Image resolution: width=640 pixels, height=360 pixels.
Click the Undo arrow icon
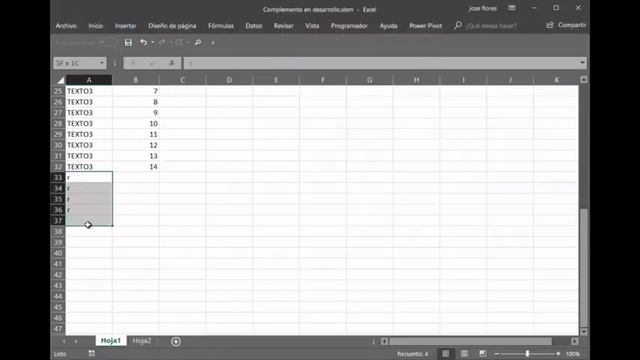point(143,42)
